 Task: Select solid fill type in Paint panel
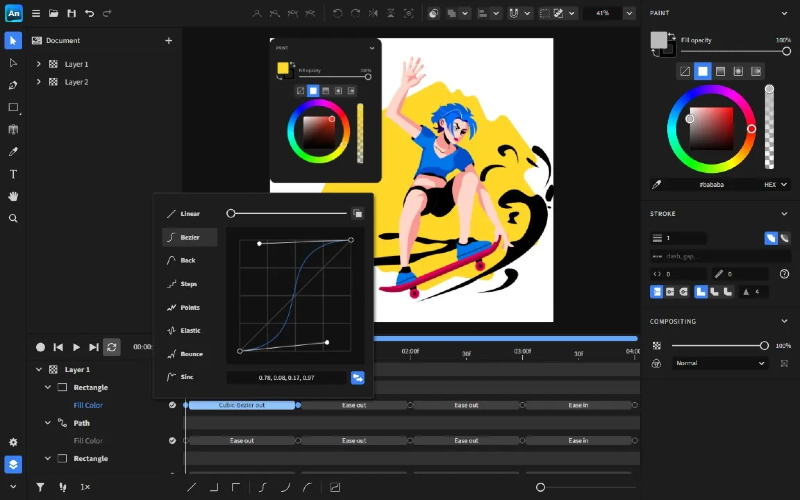pyautogui.click(x=703, y=71)
